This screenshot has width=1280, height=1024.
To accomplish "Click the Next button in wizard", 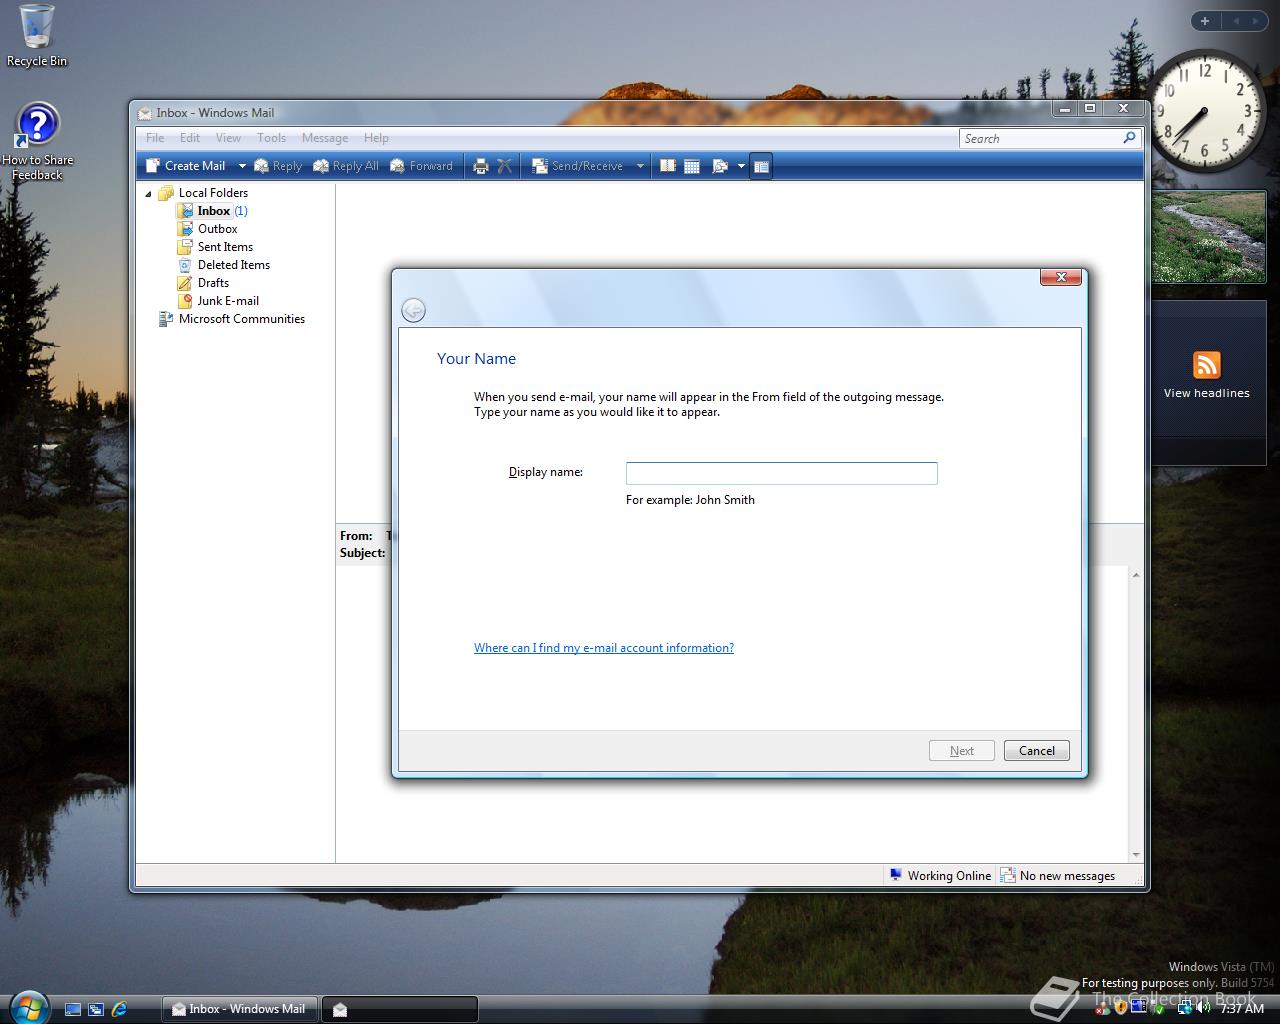I will (962, 751).
